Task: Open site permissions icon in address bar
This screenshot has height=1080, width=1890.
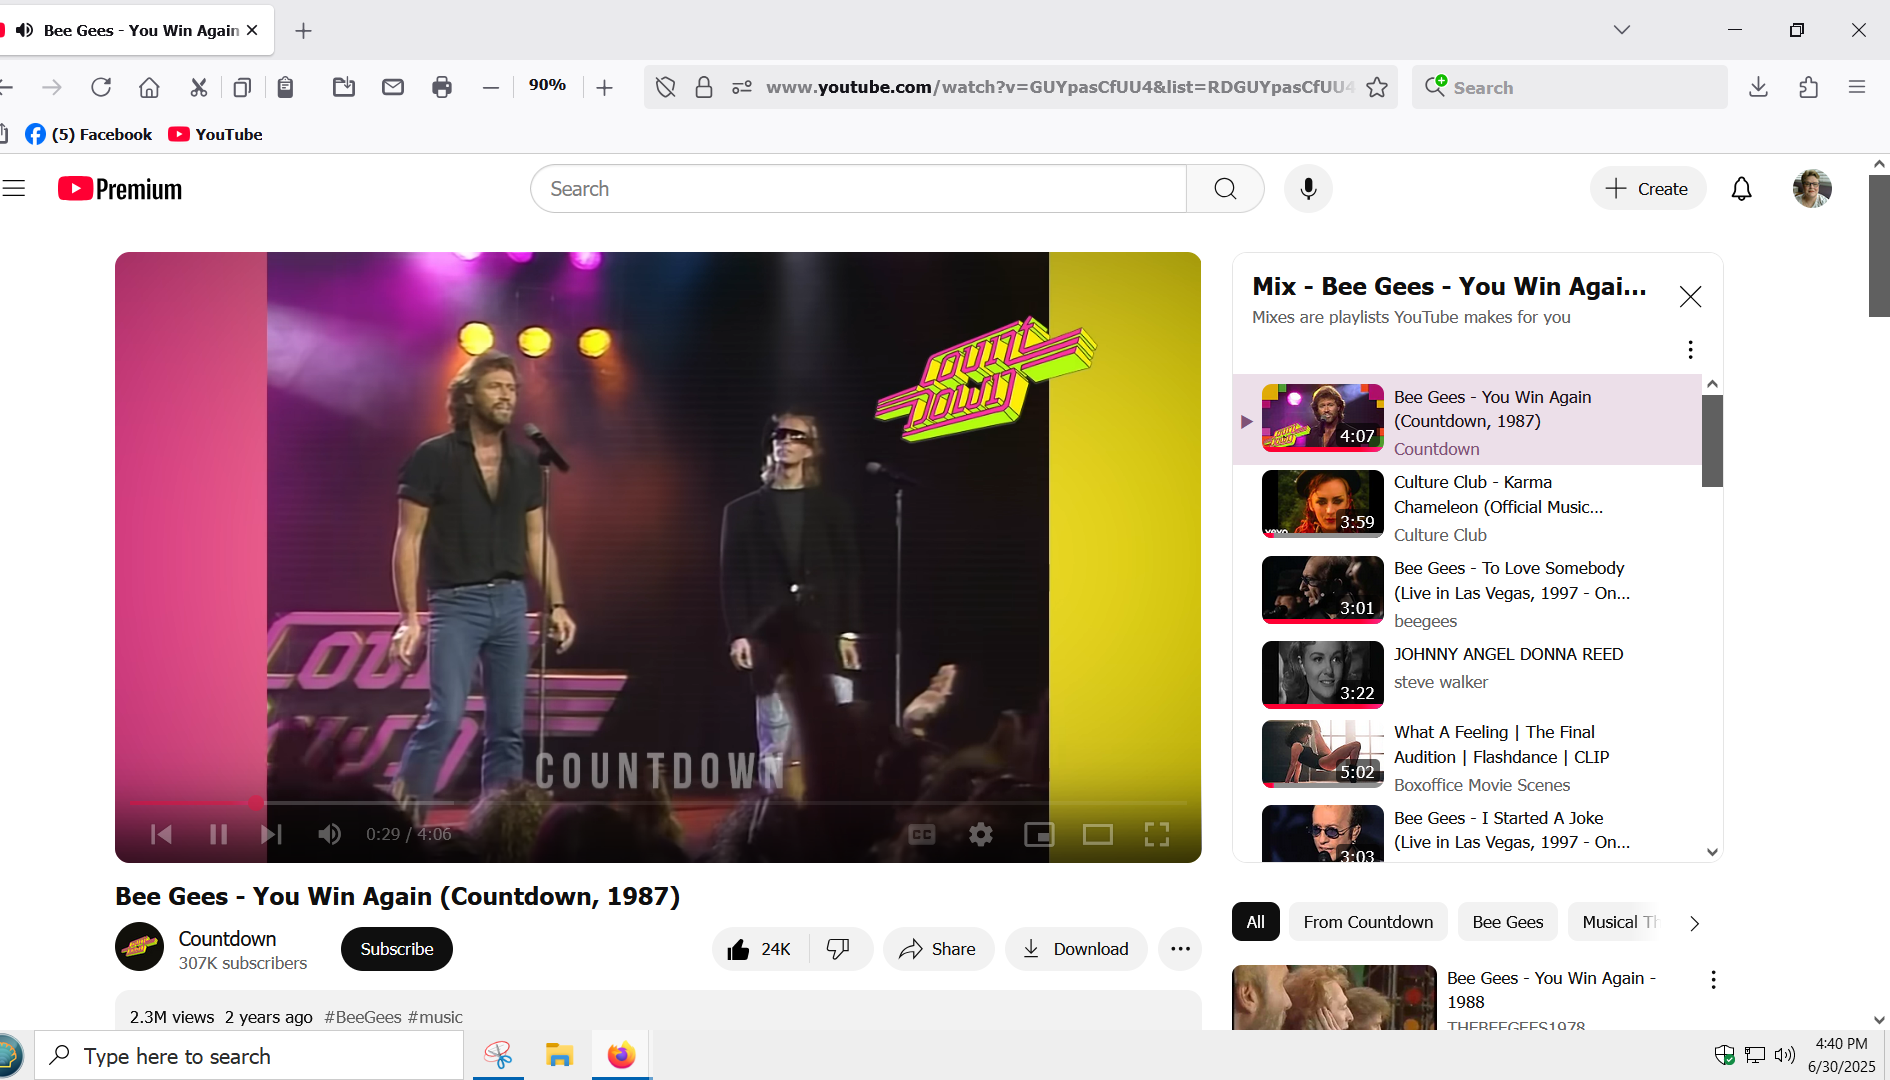Action: (x=741, y=87)
